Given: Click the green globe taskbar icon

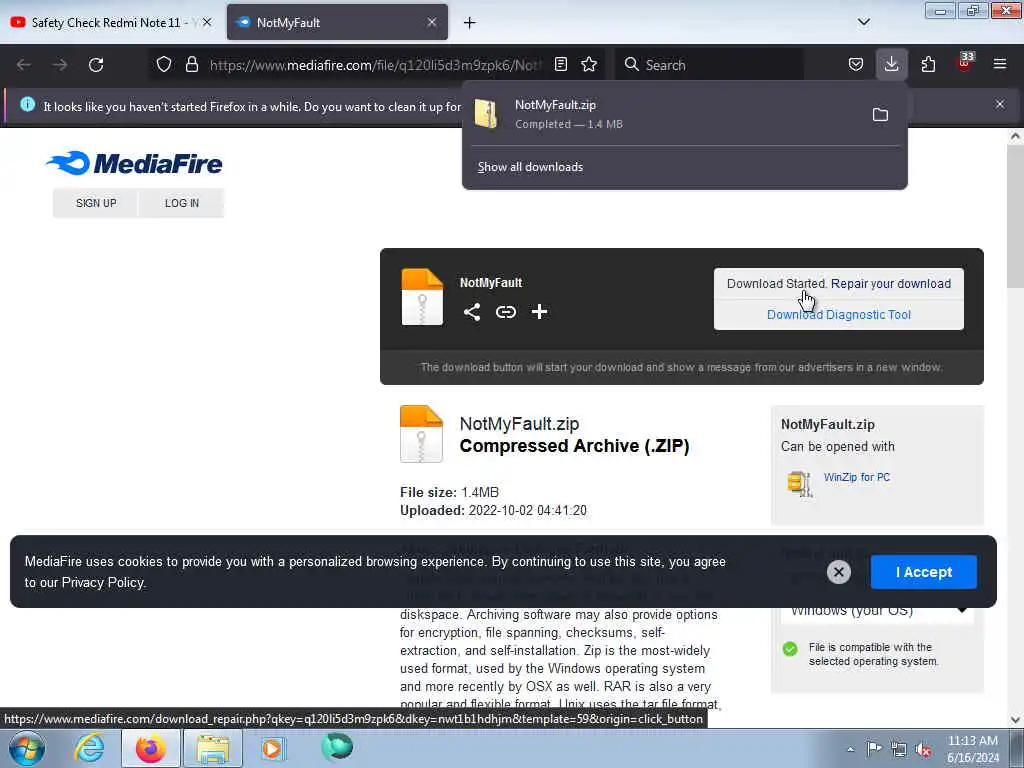Looking at the screenshot, I should 337,747.
